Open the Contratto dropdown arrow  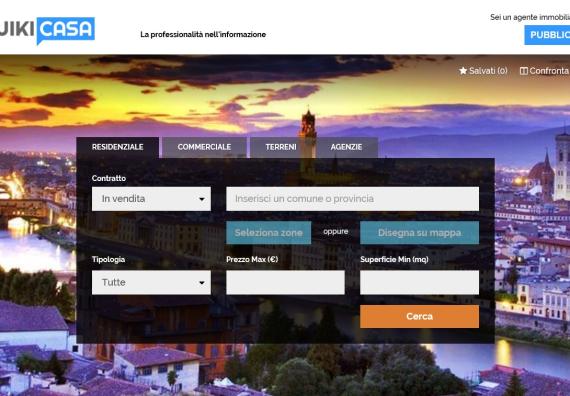click(202, 199)
